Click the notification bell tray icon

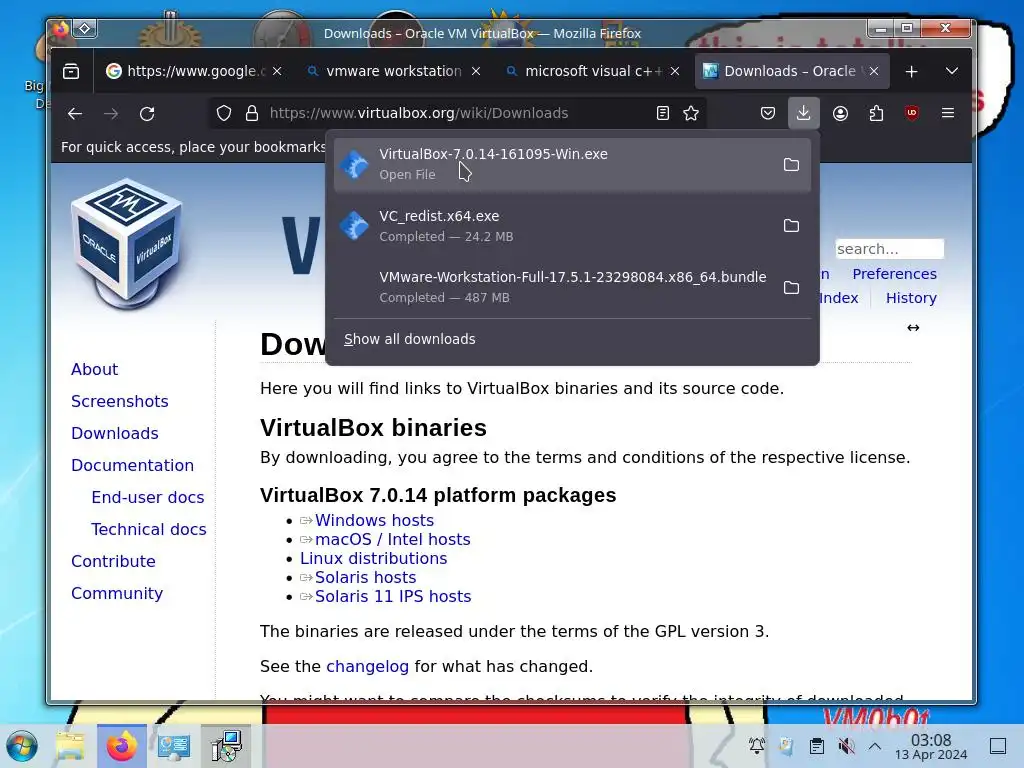pyautogui.click(x=757, y=746)
